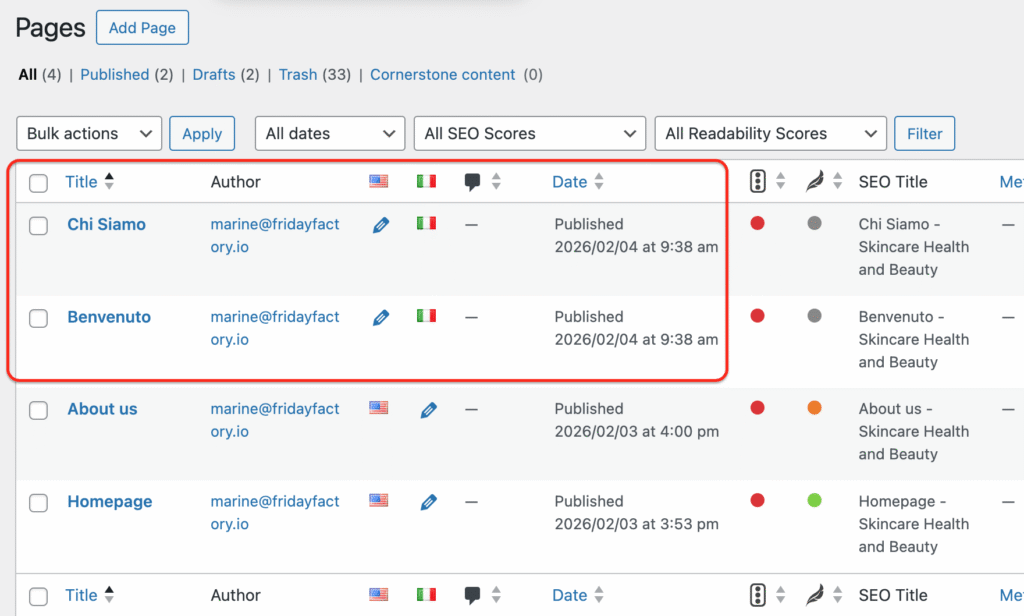Image resolution: width=1024 pixels, height=616 pixels.
Task: Open the All SEO Scores dropdown
Action: [529, 133]
